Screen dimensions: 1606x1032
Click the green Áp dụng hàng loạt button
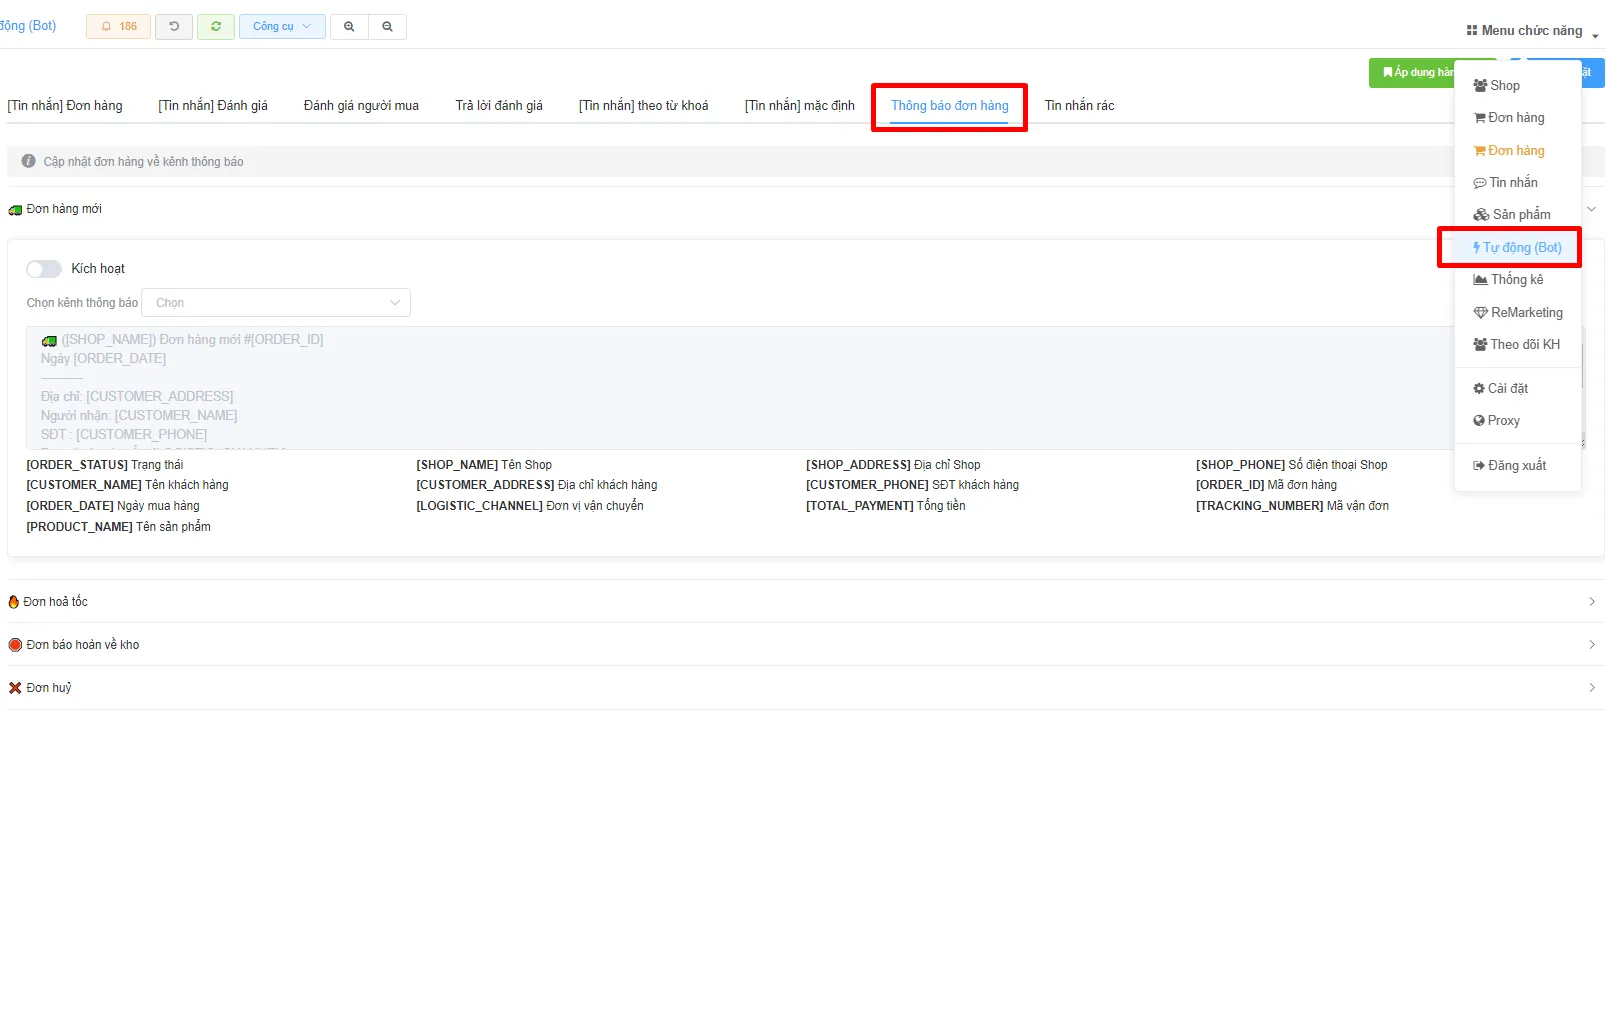pyautogui.click(x=1413, y=73)
